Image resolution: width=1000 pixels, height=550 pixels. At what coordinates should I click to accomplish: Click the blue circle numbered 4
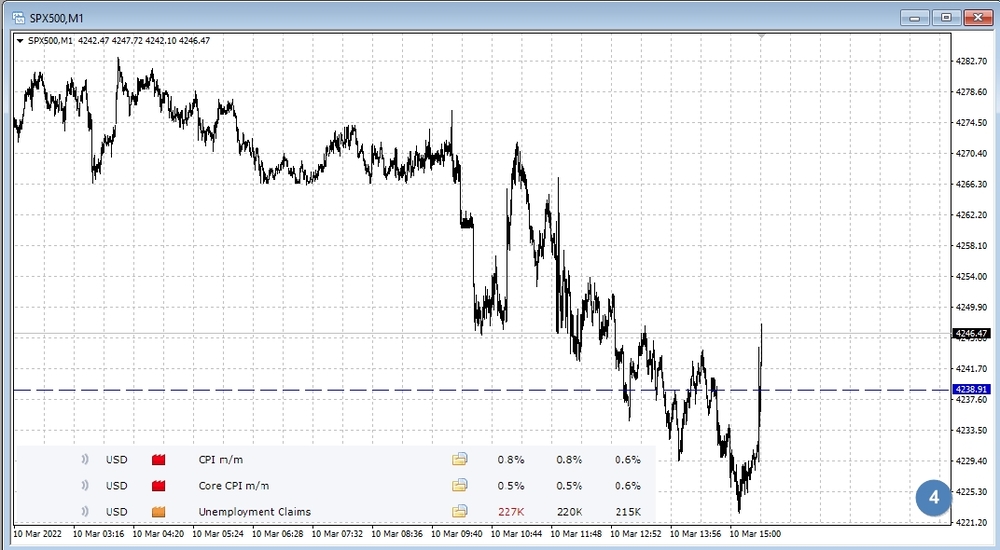pyautogui.click(x=933, y=496)
